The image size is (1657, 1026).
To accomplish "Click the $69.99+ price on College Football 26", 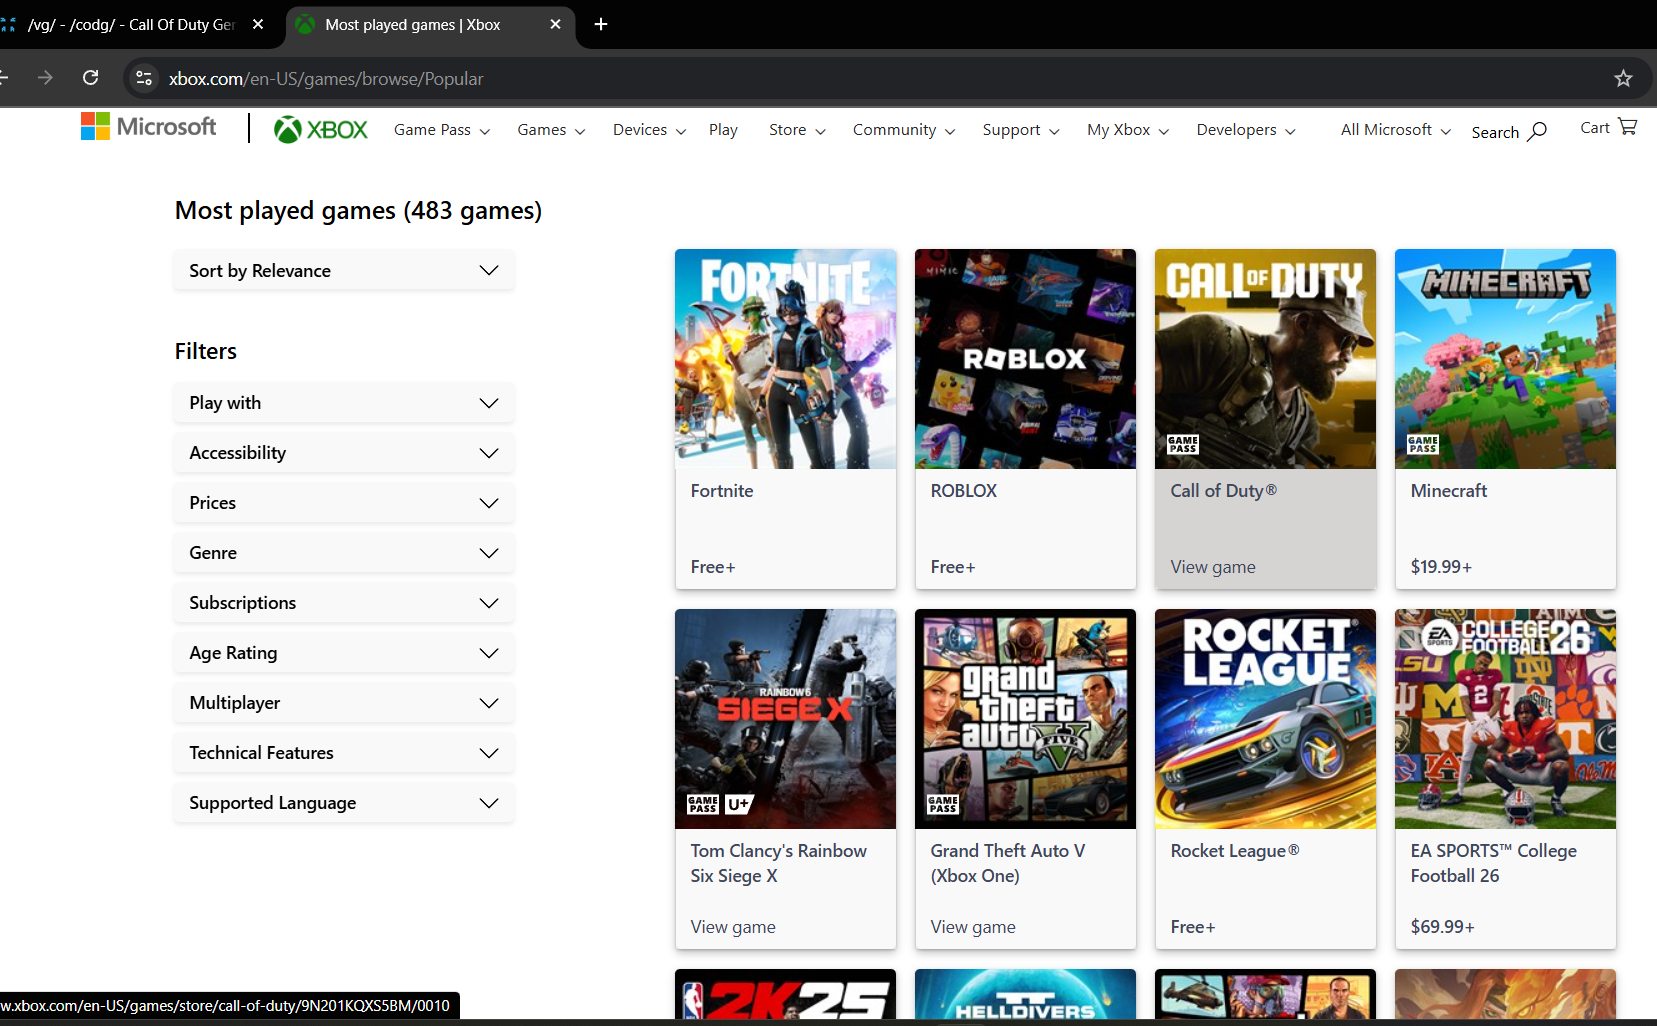I will click(x=1442, y=927).
